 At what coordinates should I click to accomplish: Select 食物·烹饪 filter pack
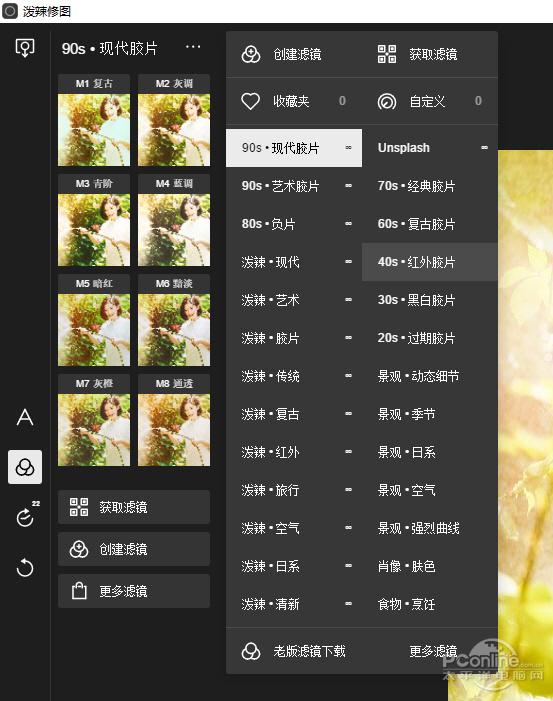(430, 604)
